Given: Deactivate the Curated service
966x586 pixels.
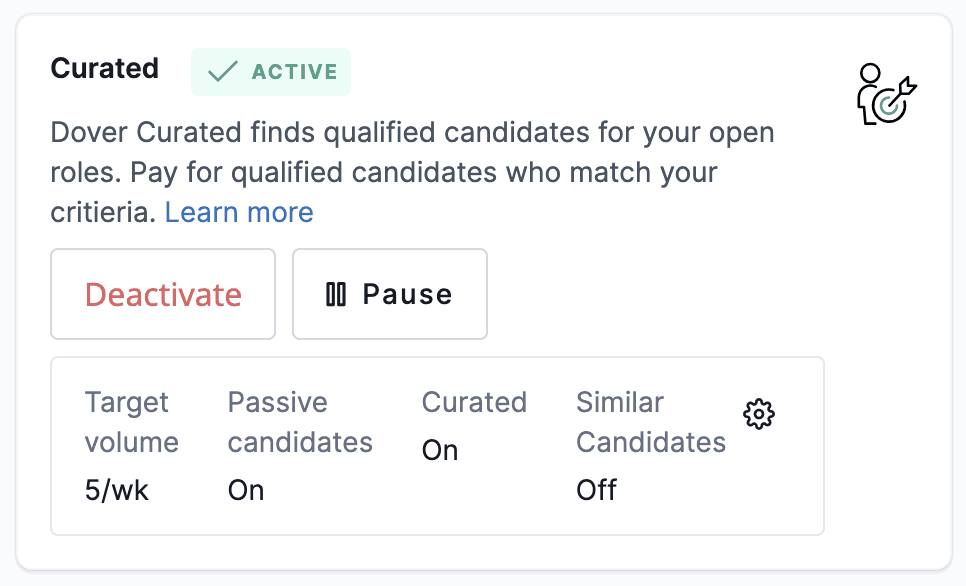Looking at the screenshot, I should click(x=163, y=294).
